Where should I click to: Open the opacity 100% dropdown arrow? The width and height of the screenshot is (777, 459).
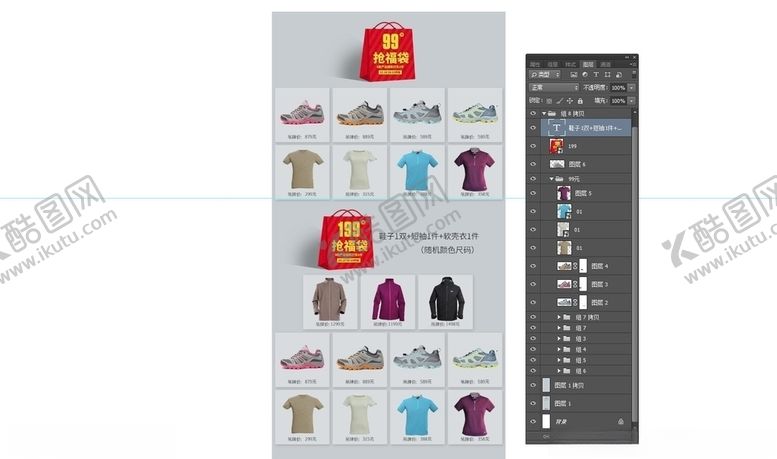coord(629,87)
